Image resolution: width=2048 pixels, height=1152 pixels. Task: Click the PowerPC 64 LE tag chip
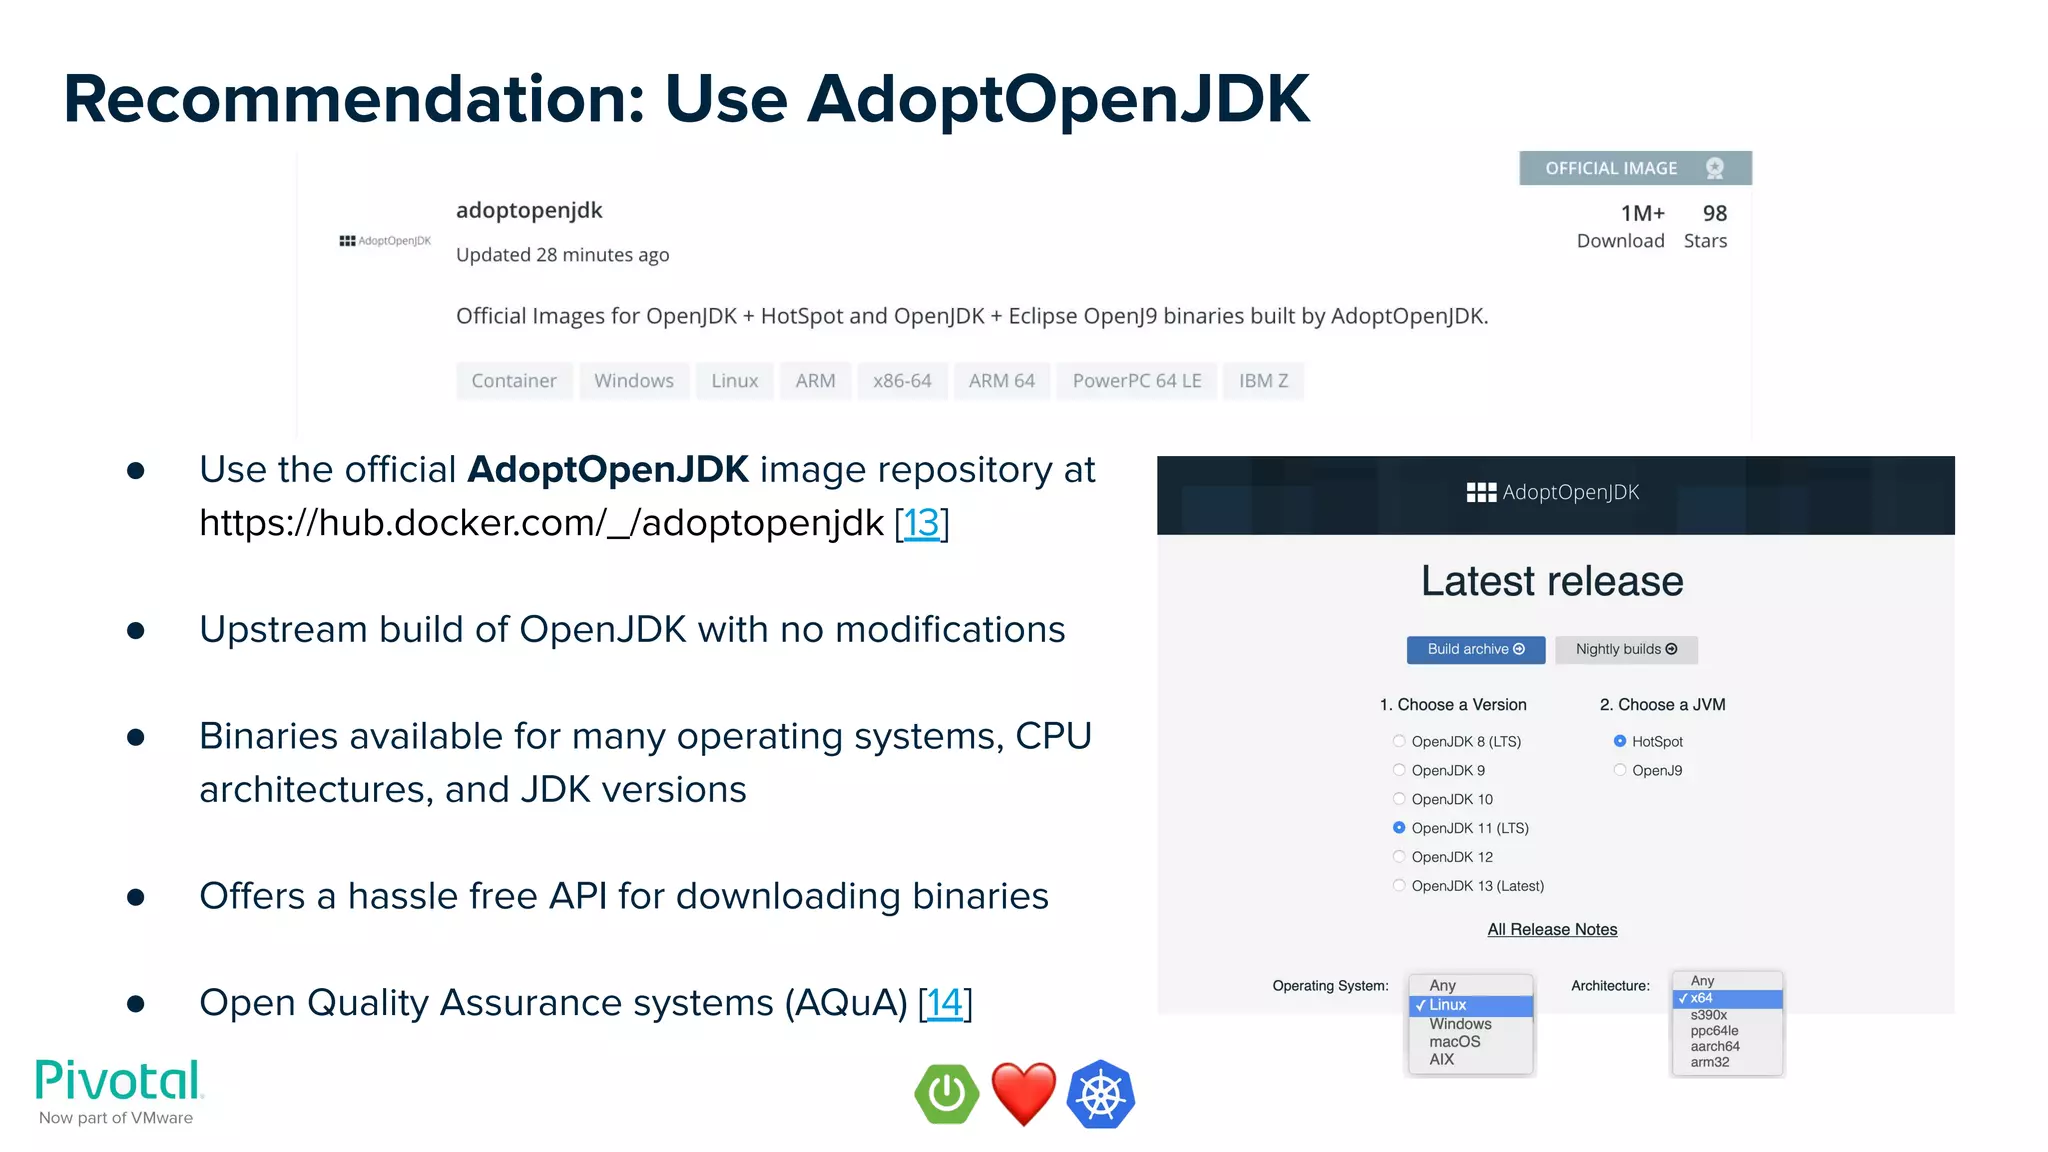click(x=1137, y=381)
